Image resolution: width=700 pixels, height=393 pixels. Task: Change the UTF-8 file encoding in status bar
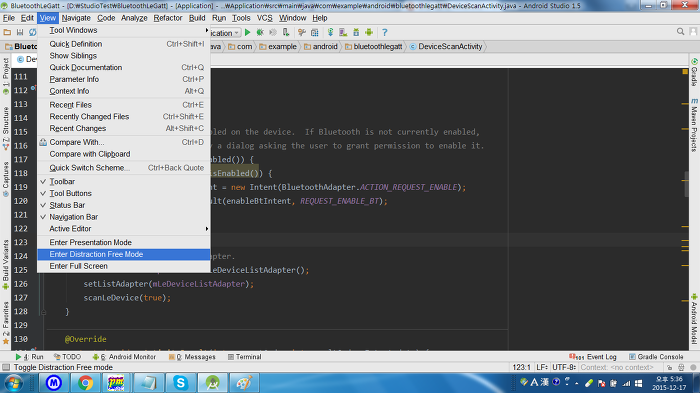563,367
